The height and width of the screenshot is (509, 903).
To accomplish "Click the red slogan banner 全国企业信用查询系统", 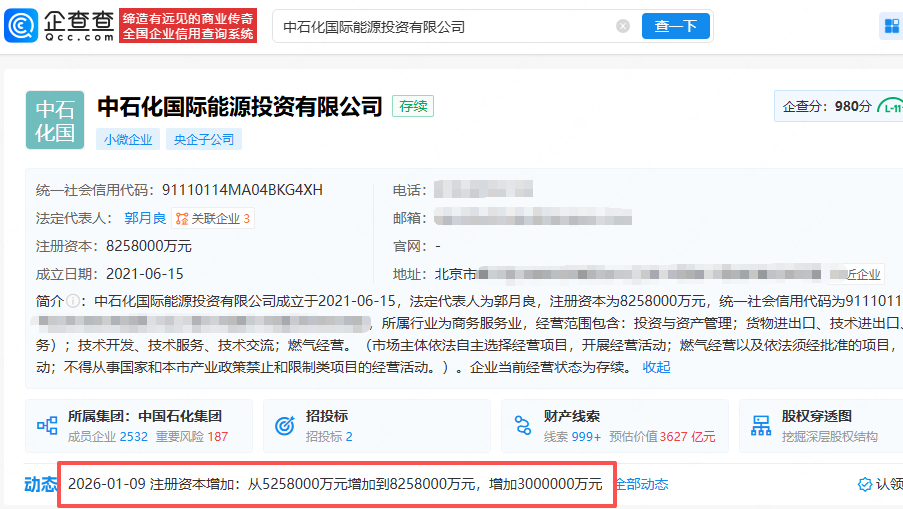I will (x=188, y=34).
